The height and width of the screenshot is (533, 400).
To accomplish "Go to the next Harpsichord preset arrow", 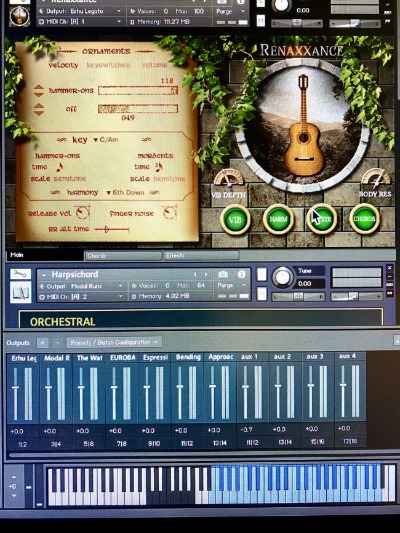I will pyautogui.click(x=206, y=274).
